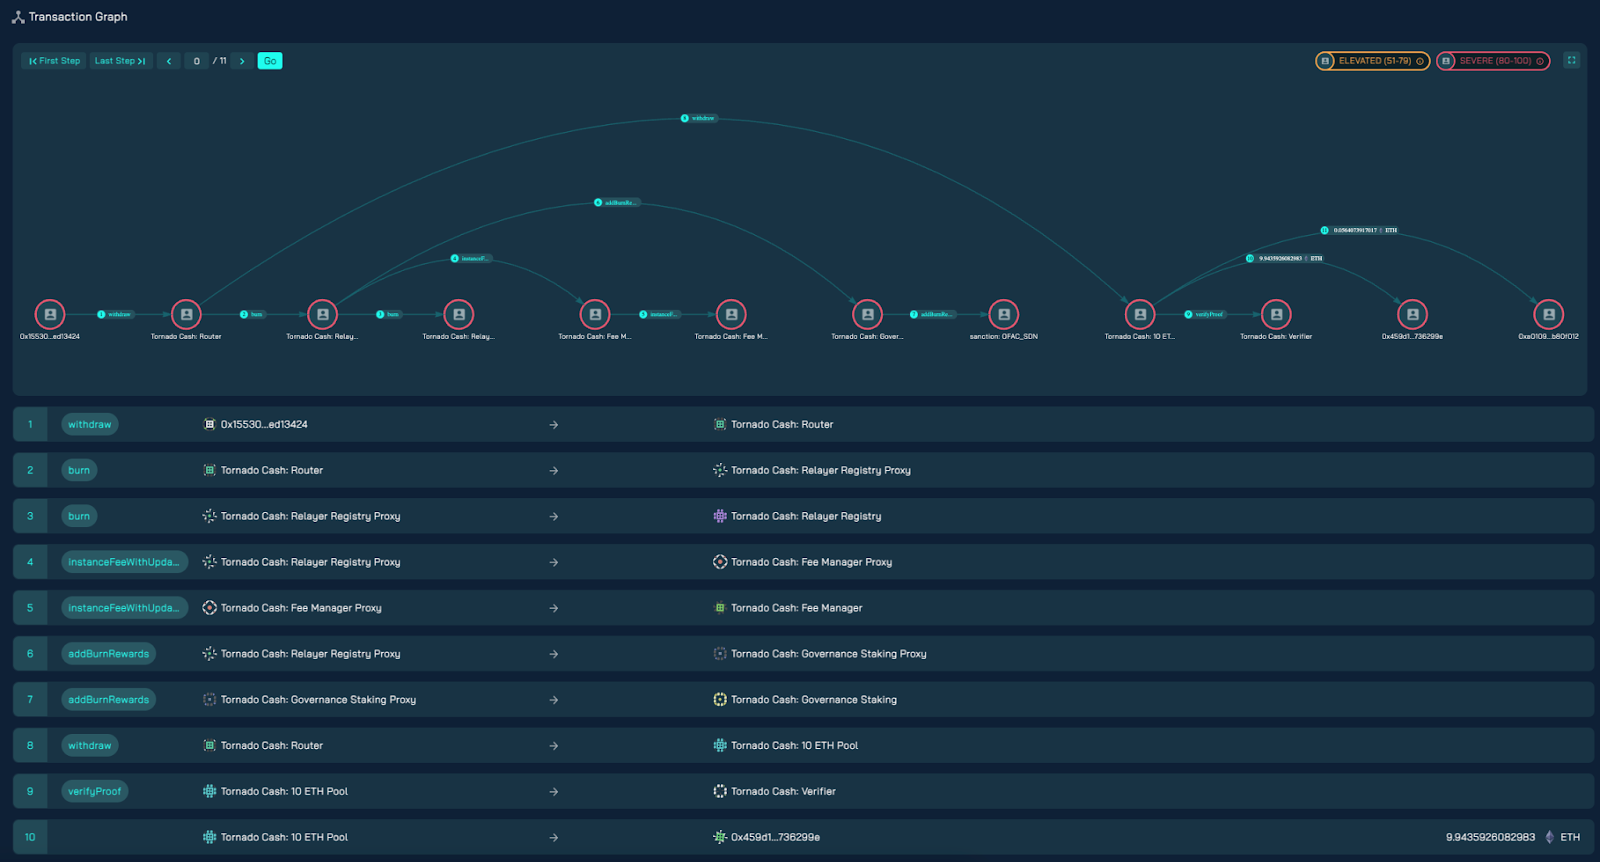Image resolution: width=1600 pixels, height=862 pixels.
Task: Select the 0xa0109...b60f012 graph node
Action: [1549, 314]
